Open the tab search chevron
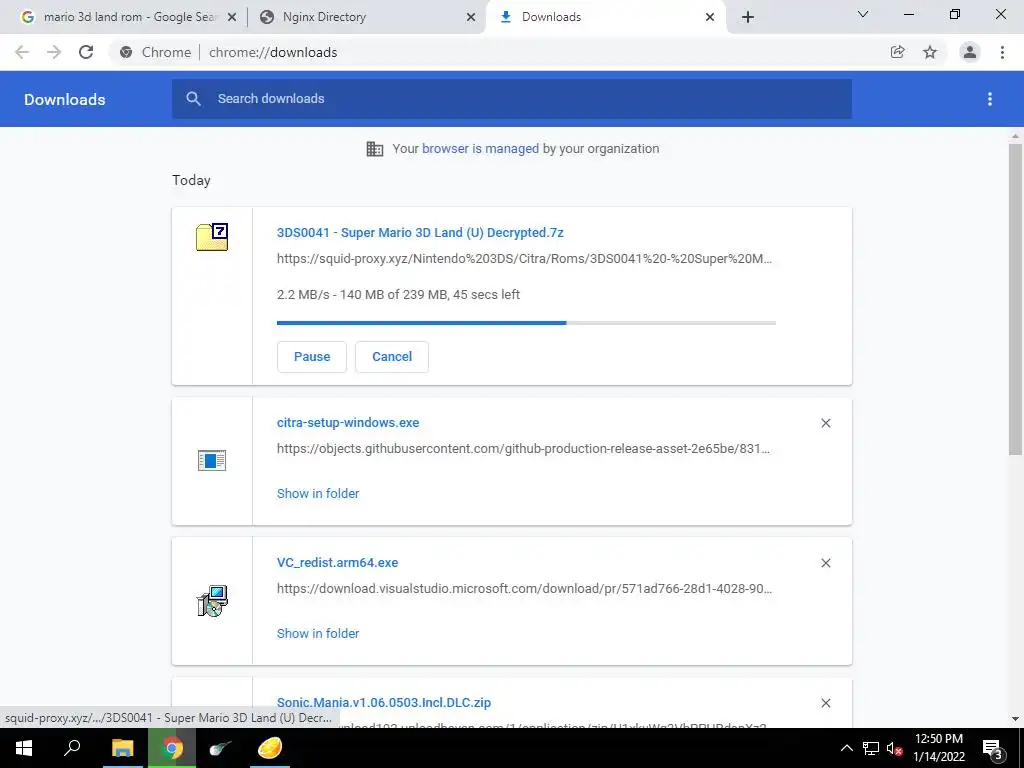The height and width of the screenshot is (768, 1024). click(x=863, y=14)
